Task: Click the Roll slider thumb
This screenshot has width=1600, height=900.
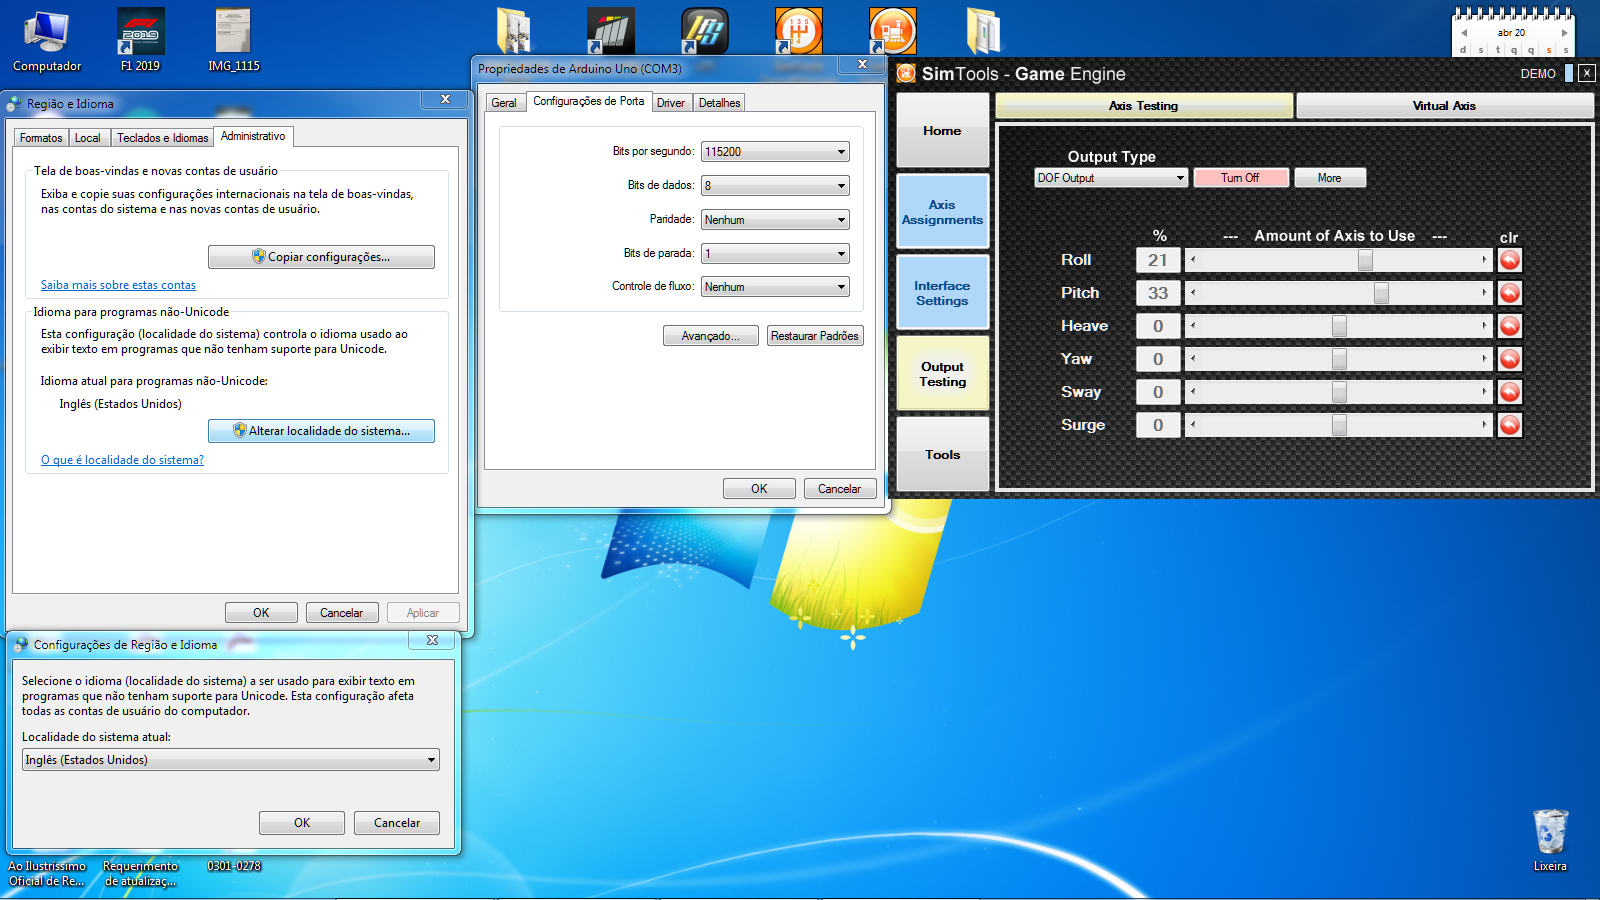Action: 1365,260
